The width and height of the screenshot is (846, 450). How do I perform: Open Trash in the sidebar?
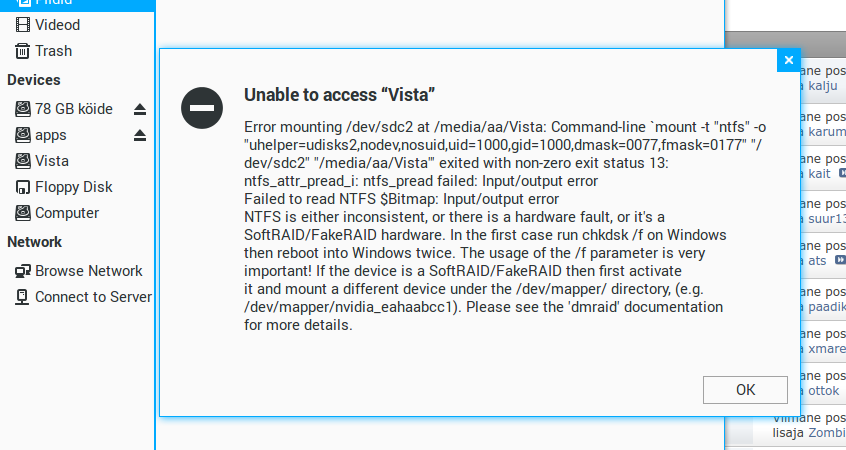[53, 51]
